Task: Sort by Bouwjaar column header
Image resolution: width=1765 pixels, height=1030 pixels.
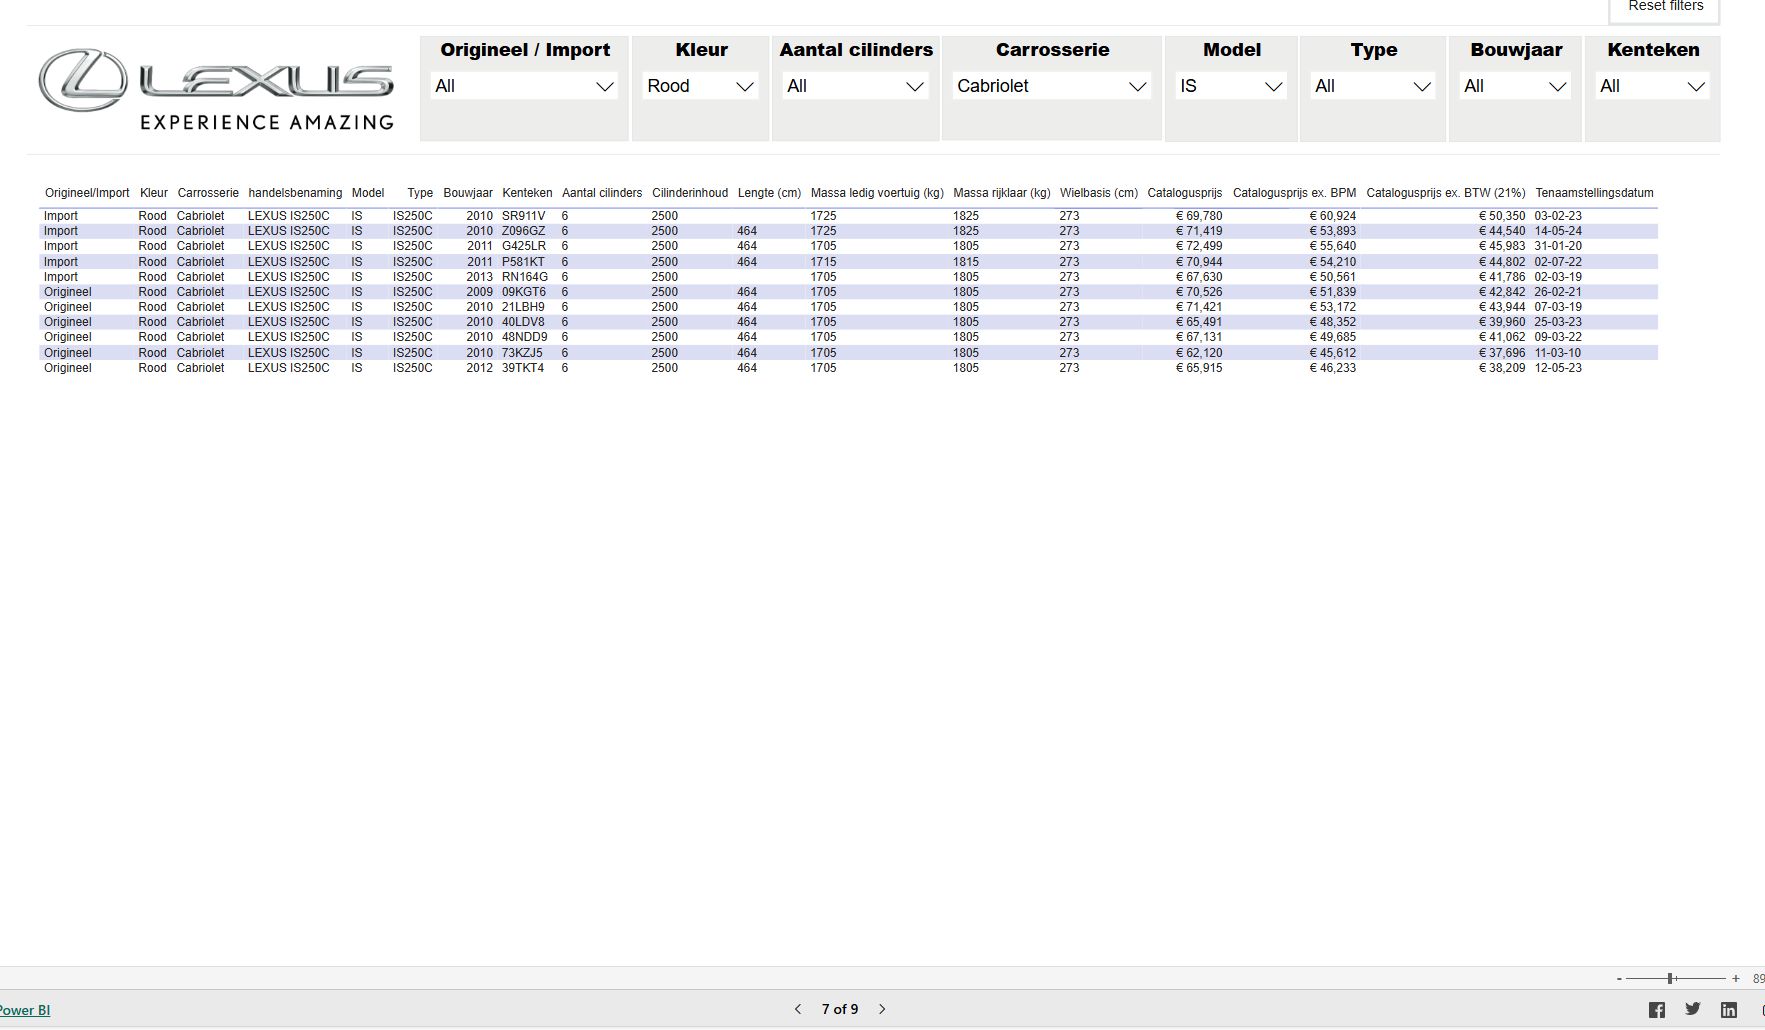Action: pyautogui.click(x=467, y=193)
